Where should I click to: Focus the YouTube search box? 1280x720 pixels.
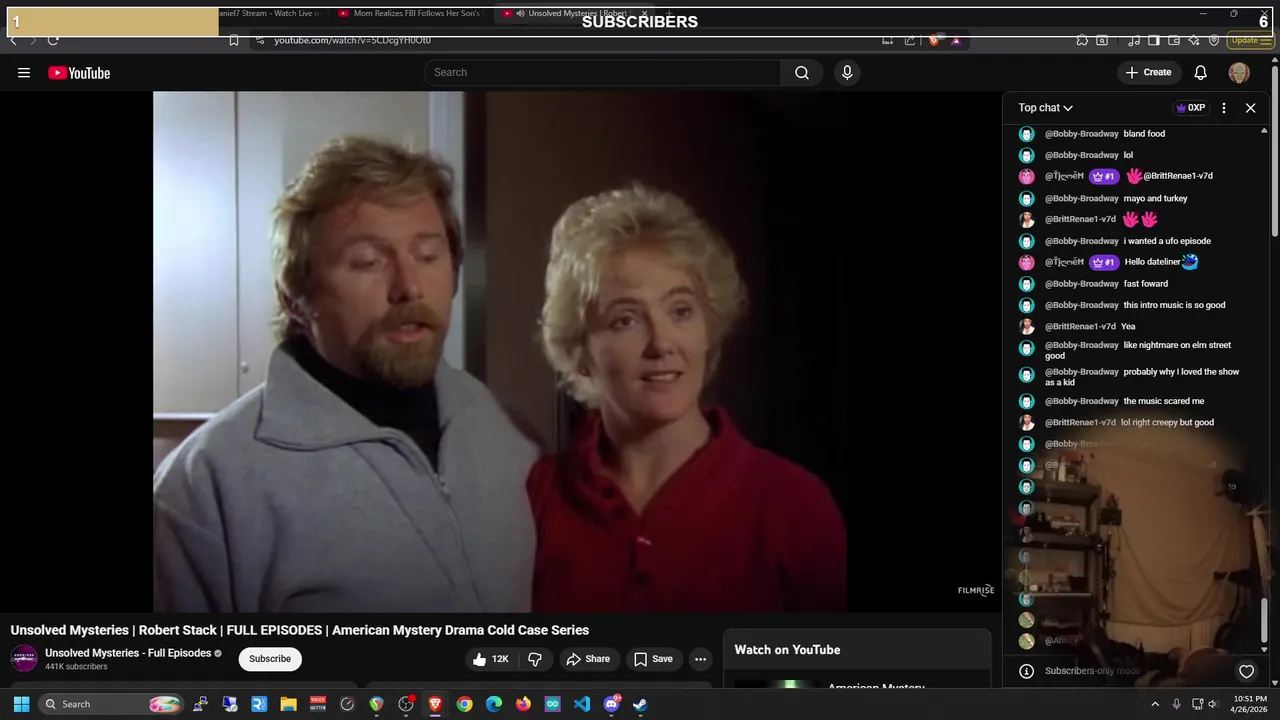coord(603,72)
